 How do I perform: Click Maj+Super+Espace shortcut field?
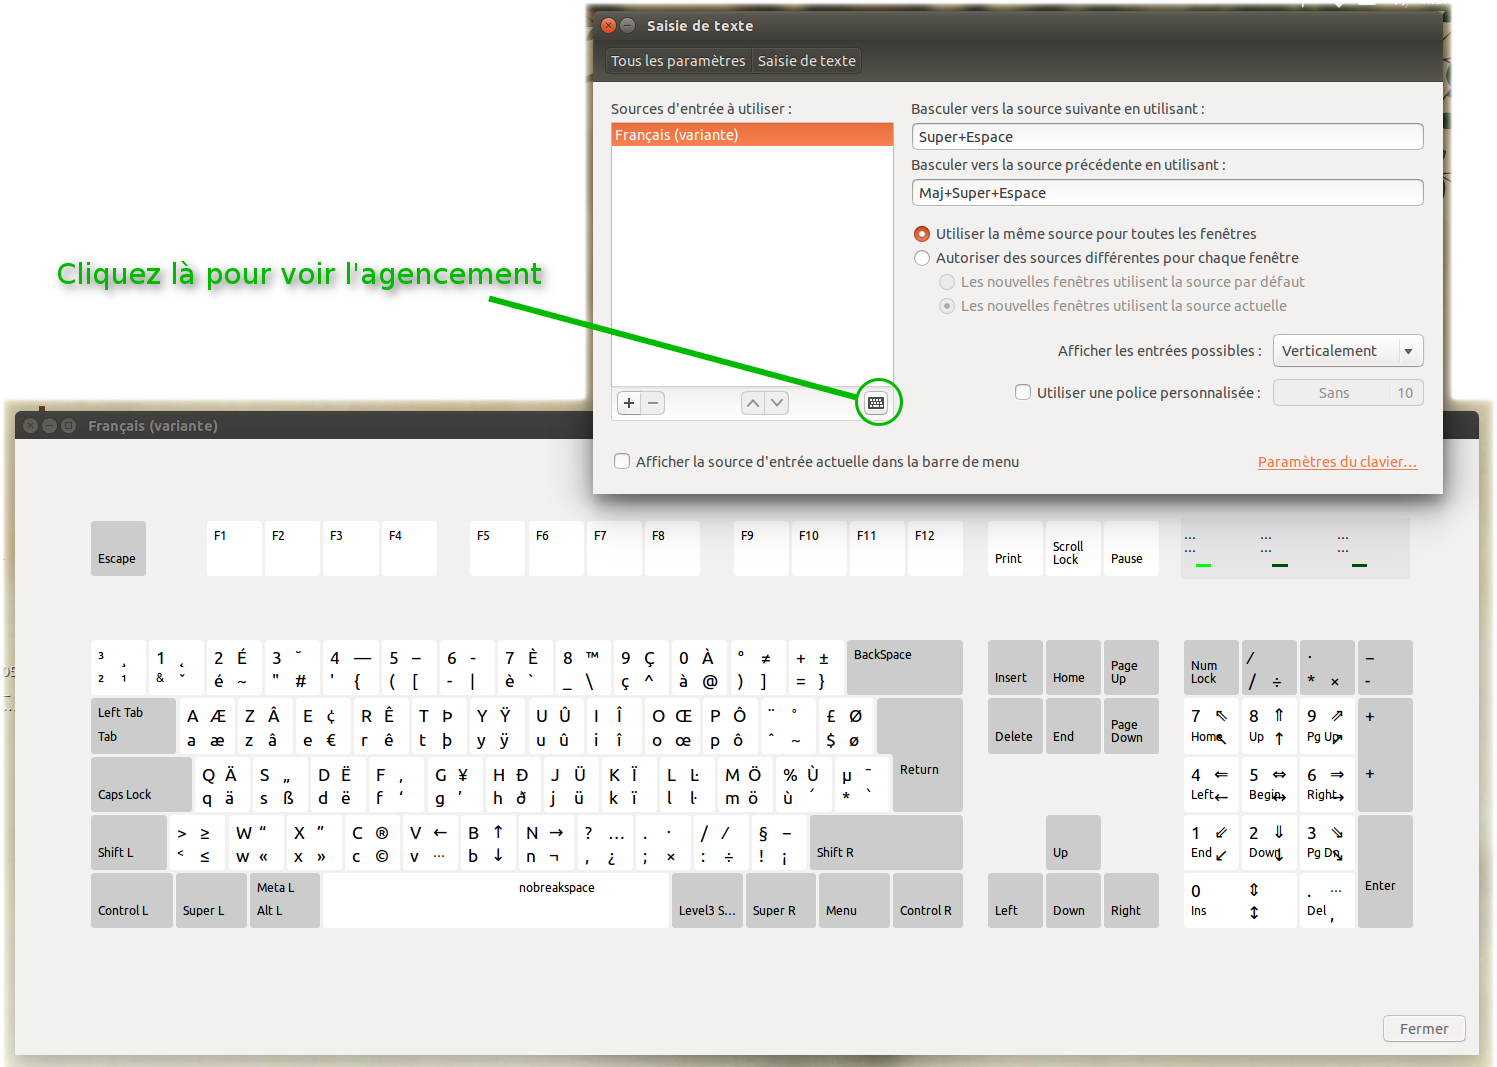point(1167,193)
